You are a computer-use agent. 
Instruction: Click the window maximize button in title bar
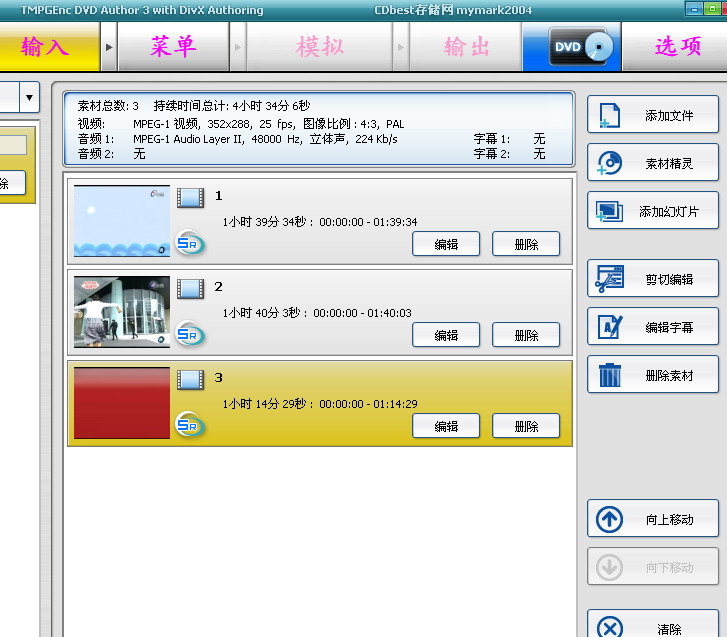coord(712,9)
